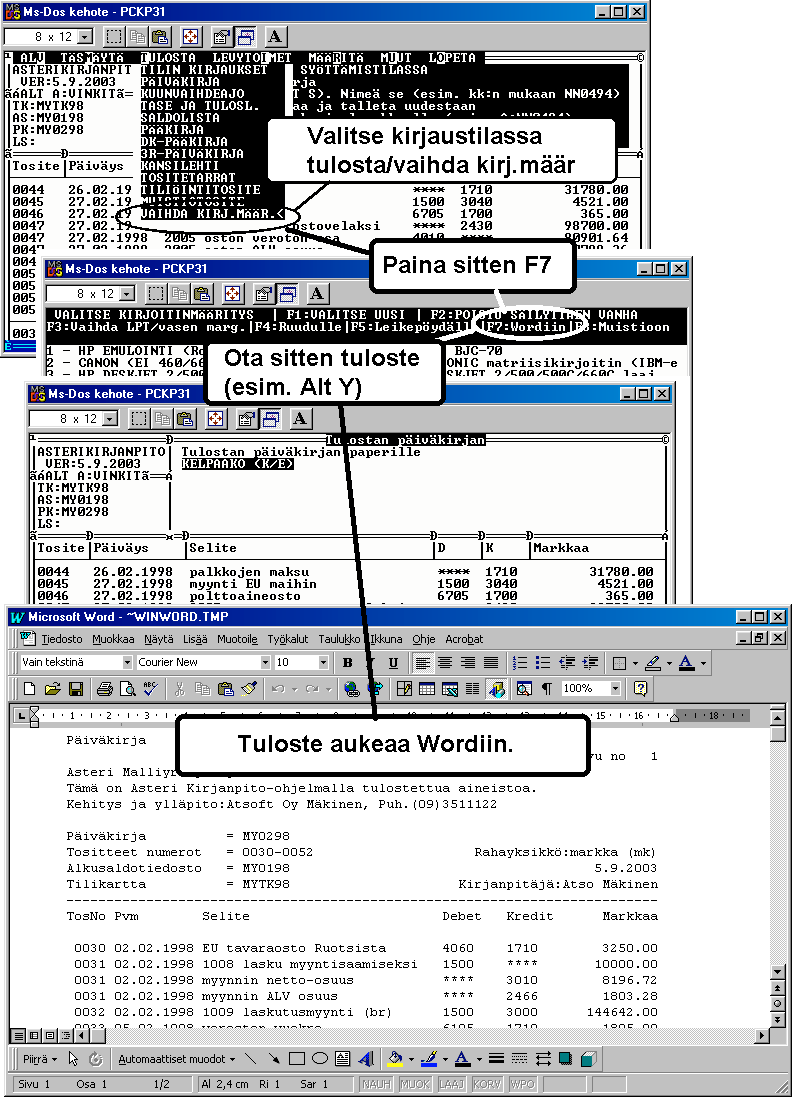This screenshot has width=794, height=1102.
Task: Click the Print icon in Word toolbar
Action: click(105, 689)
